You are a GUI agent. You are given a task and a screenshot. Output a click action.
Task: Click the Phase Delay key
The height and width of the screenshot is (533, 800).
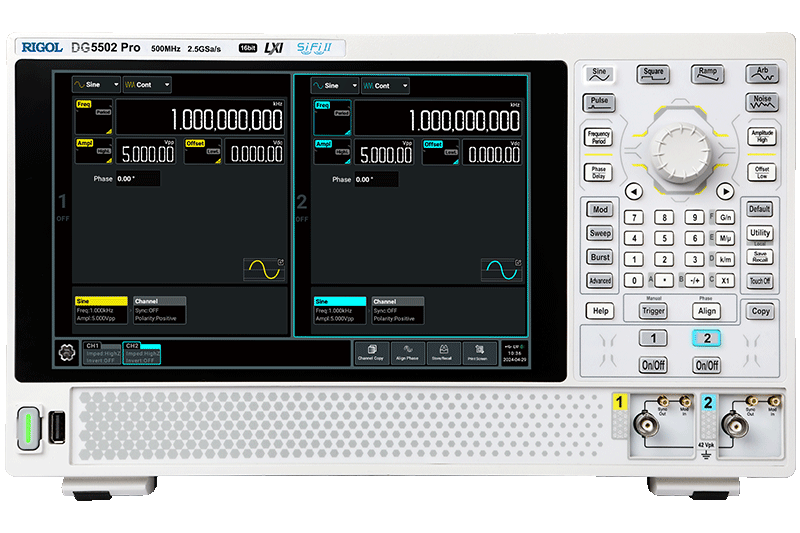(598, 172)
